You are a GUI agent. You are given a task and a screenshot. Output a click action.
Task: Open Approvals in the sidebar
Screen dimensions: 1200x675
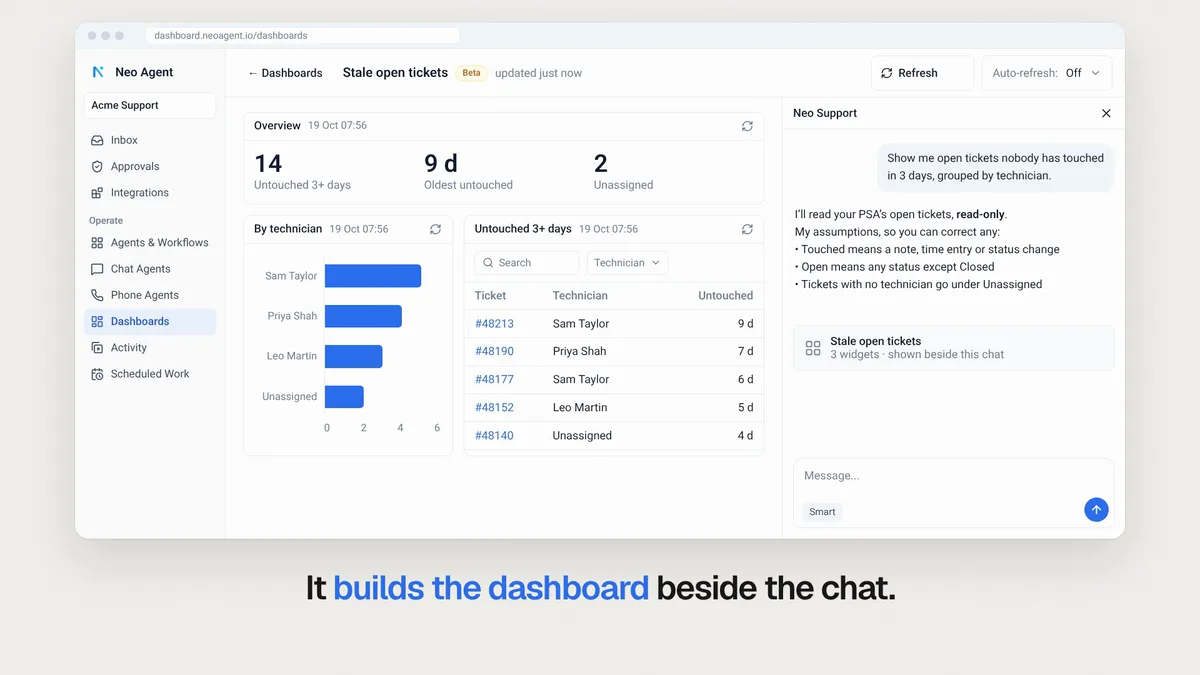point(150,166)
